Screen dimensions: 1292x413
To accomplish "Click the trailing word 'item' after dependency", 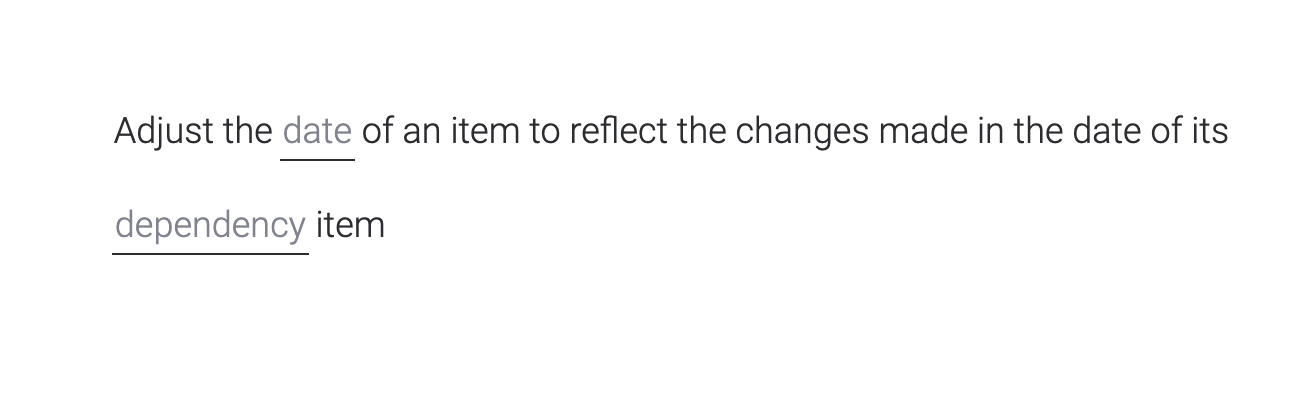I will click(x=350, y=225).
